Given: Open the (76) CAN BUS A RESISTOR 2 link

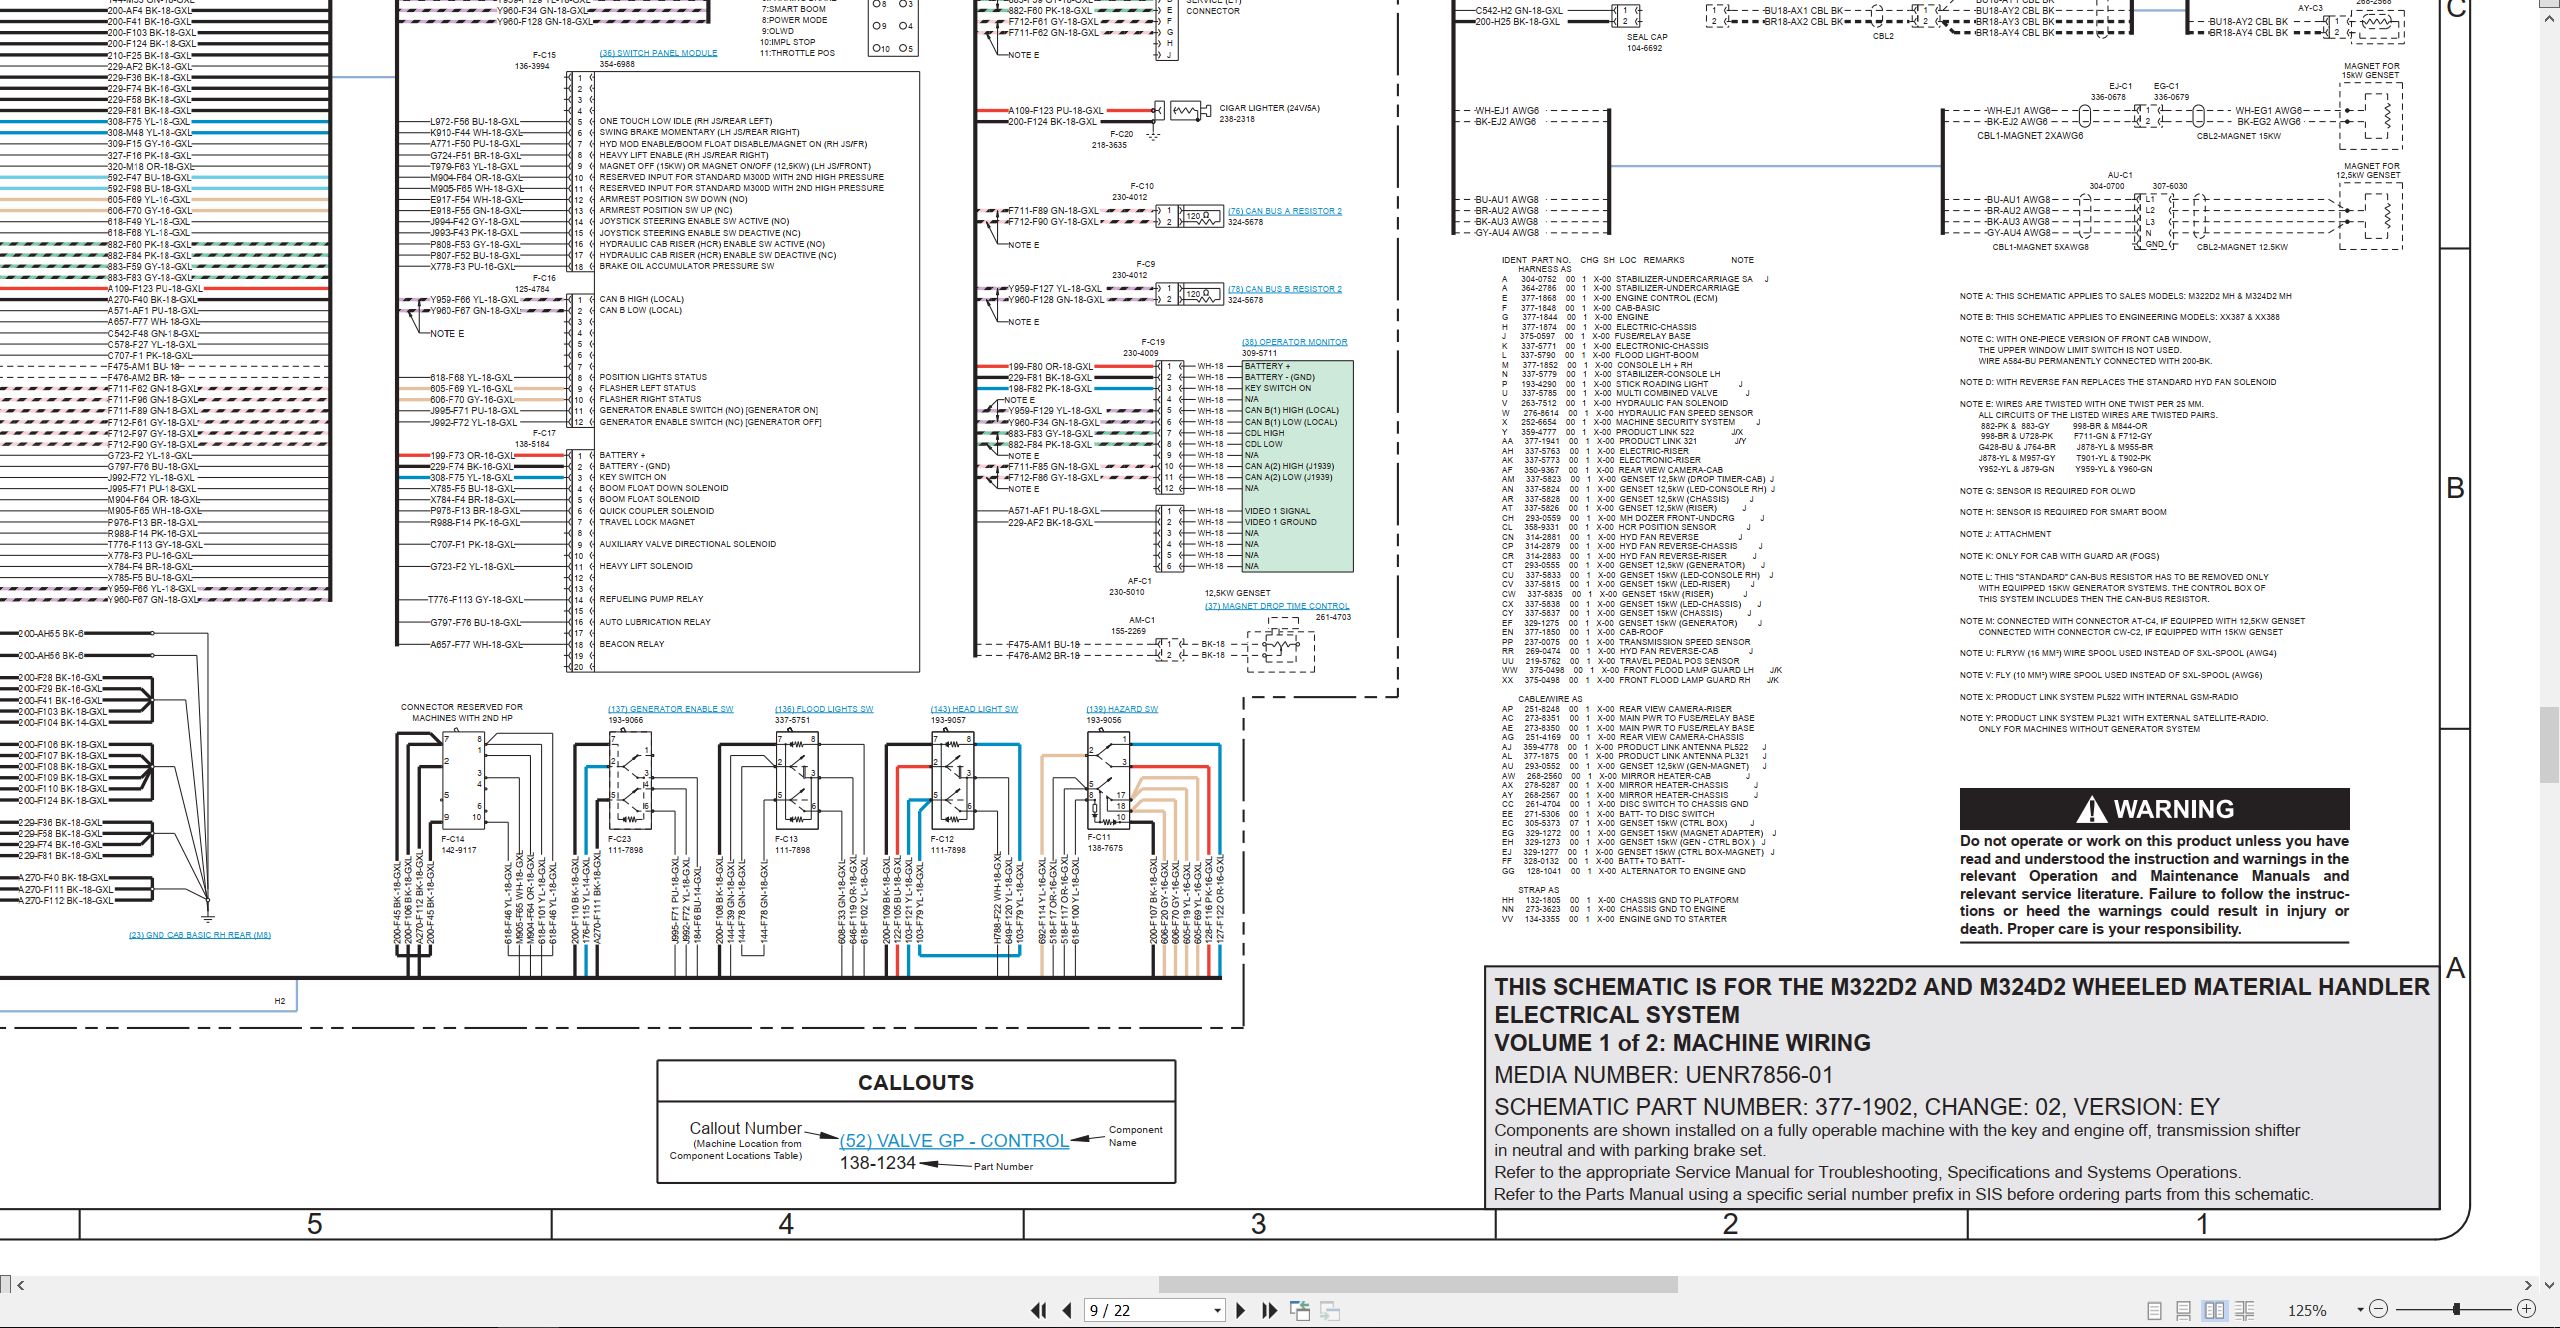Looking at the screenshot, I should [1285, 211].
